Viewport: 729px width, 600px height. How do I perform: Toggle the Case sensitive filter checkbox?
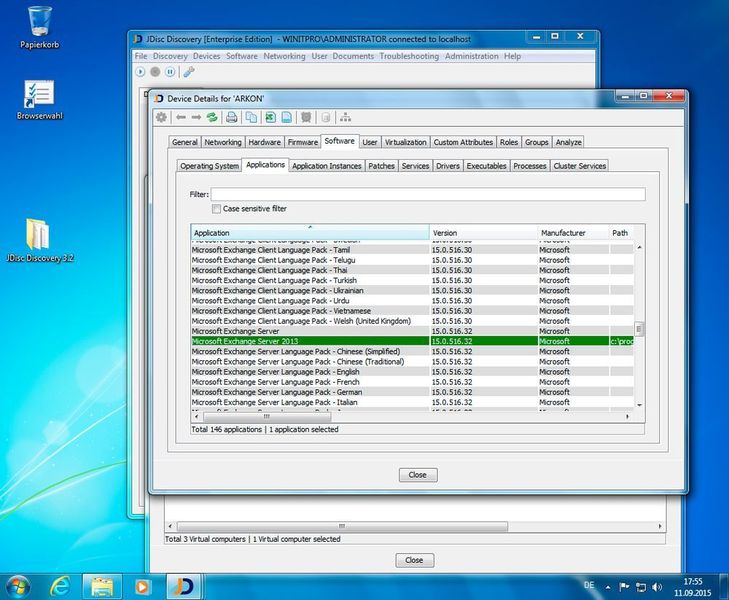coord(216,209)
